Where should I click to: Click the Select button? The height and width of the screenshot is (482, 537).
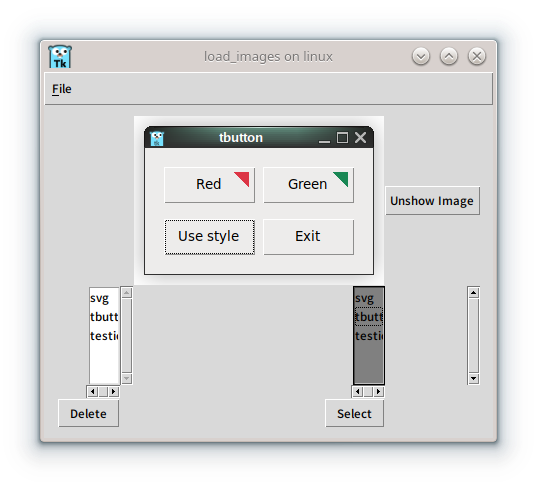click(x=354, y=413)
